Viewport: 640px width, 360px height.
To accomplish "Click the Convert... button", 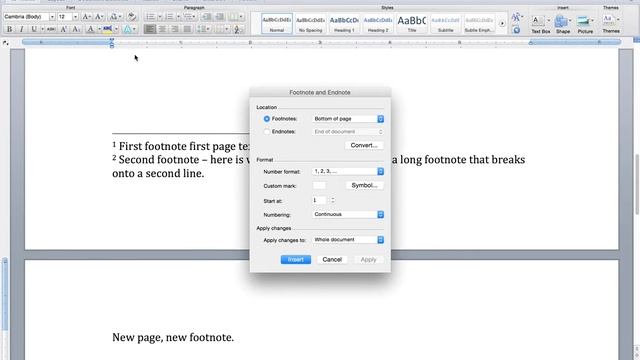I will (364, 145).
